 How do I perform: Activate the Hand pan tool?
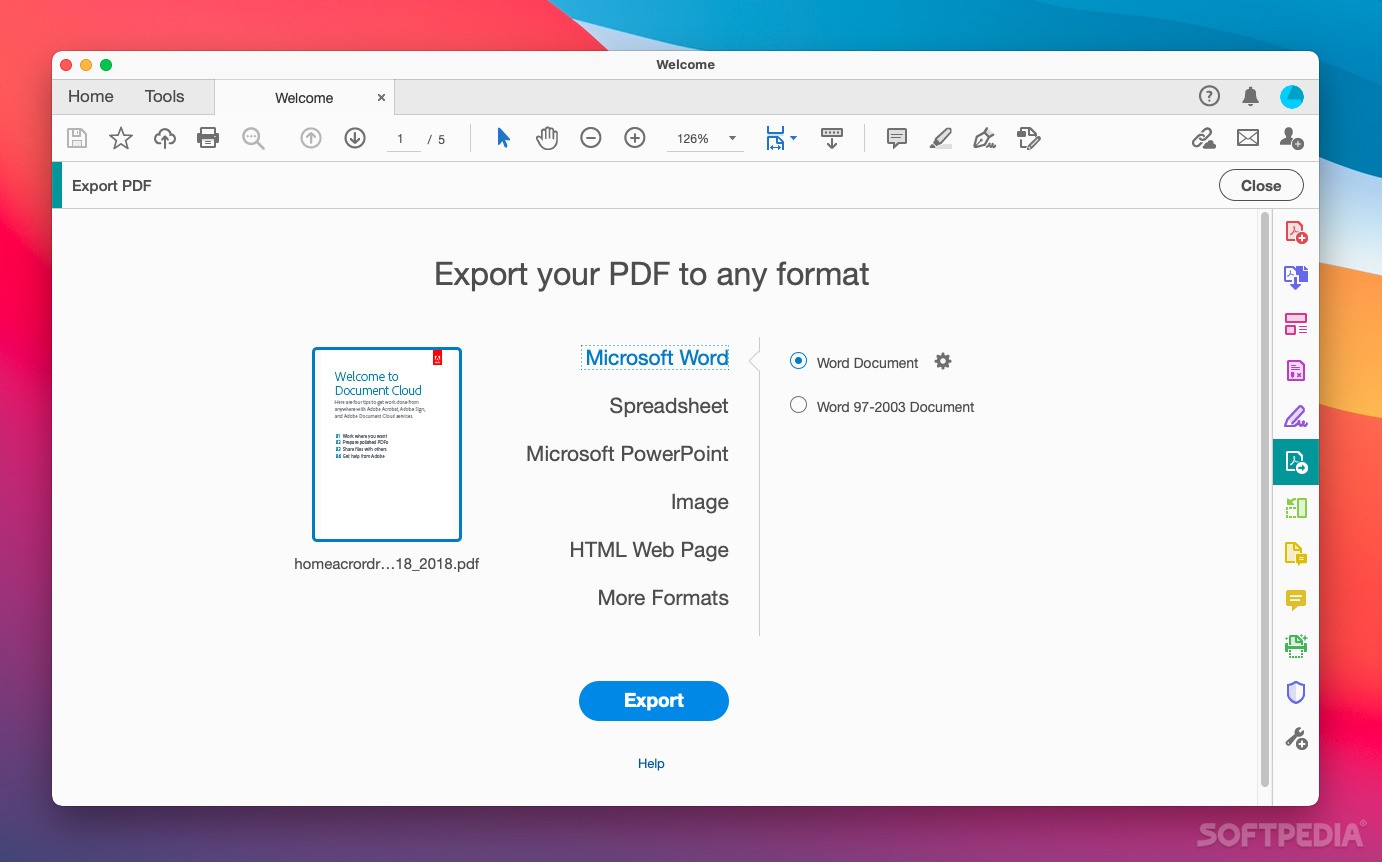coord(547,138)
